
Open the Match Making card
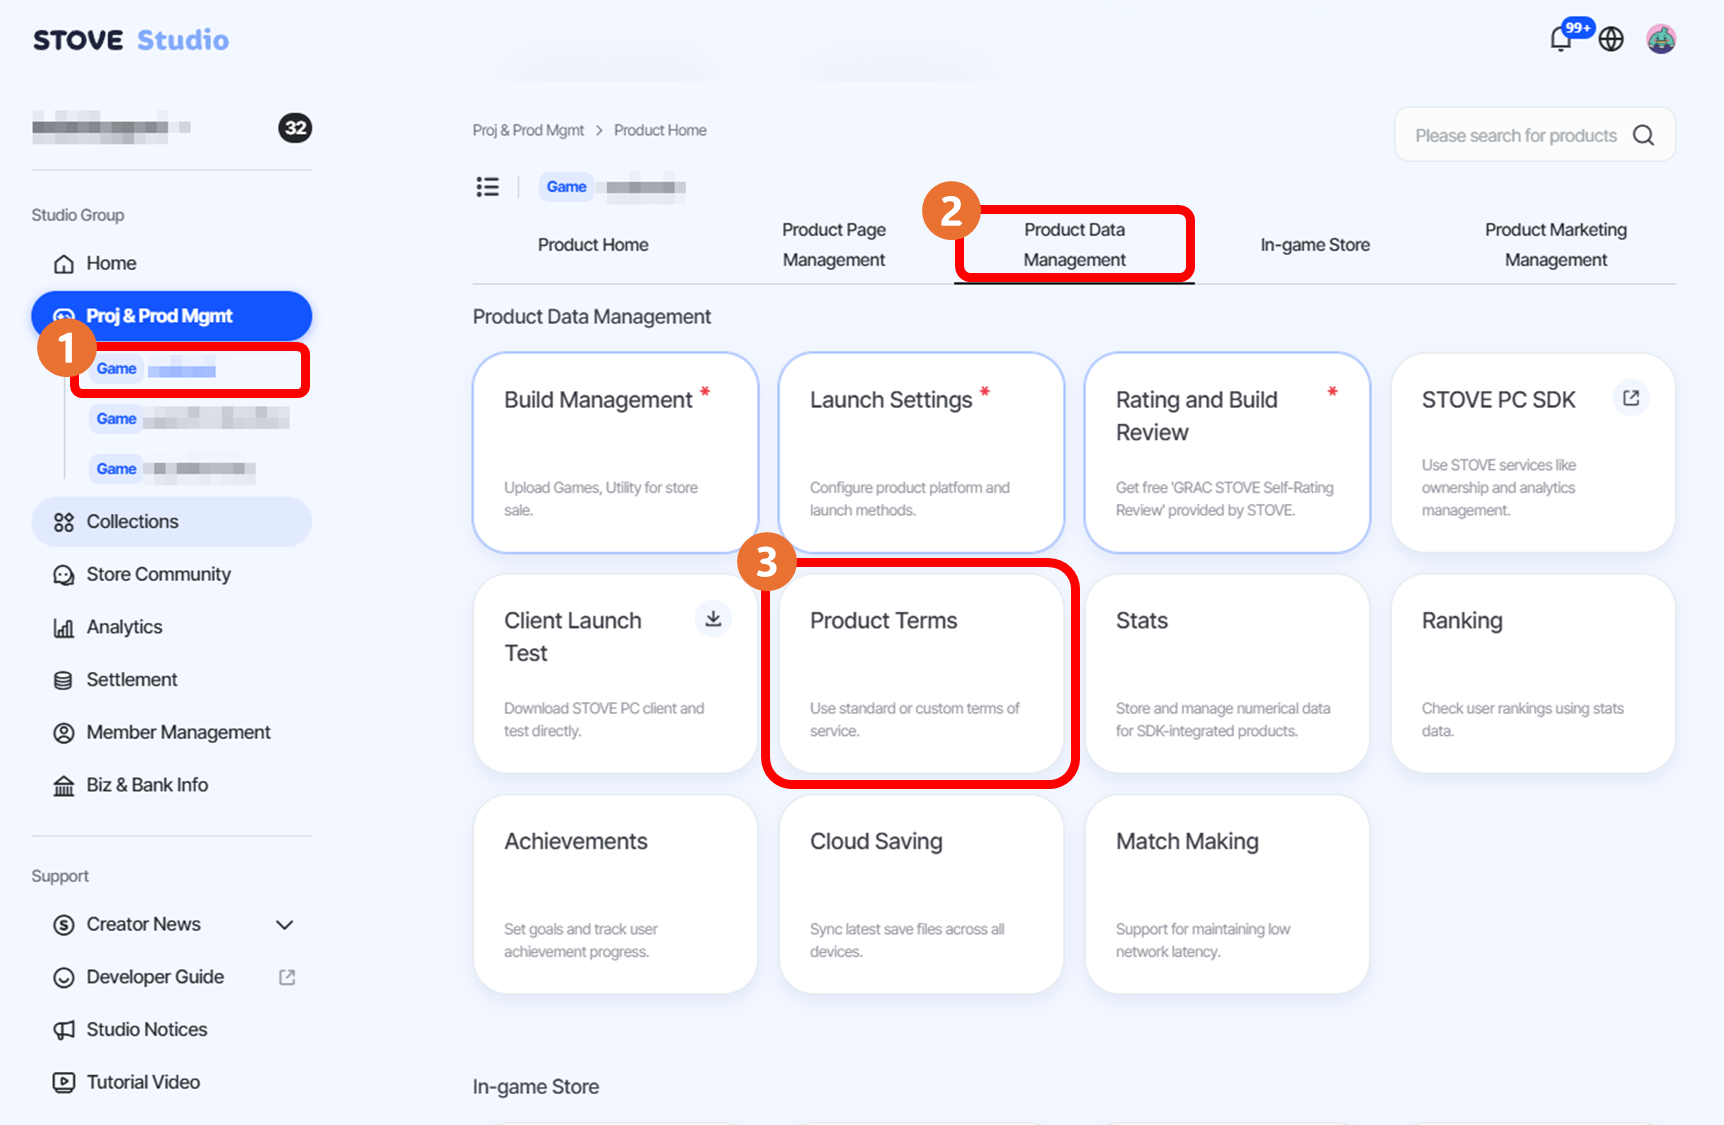pyautogui.click(x=1227, y=894)
